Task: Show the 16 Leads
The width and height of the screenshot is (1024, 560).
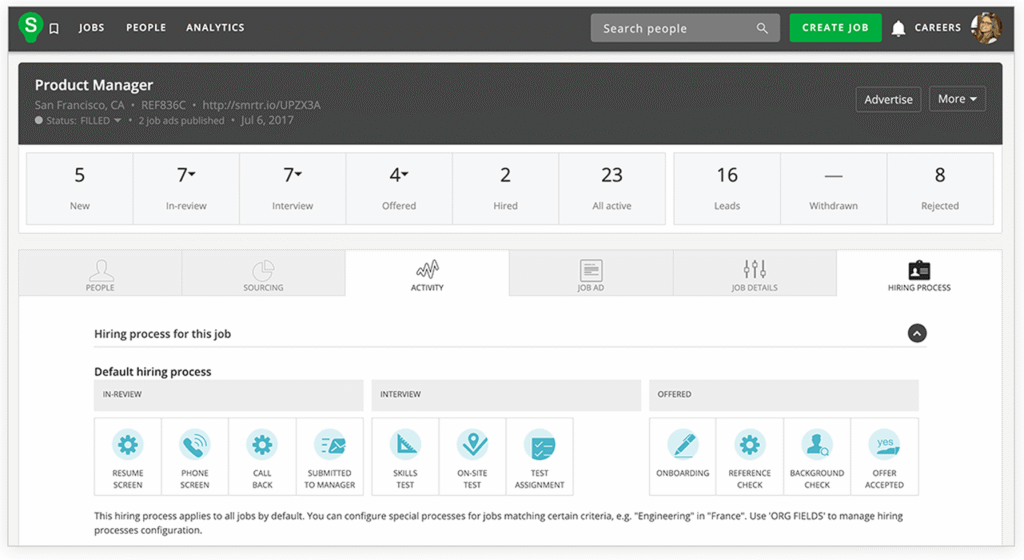Action: pyautogui.click(x=727, y=189)
